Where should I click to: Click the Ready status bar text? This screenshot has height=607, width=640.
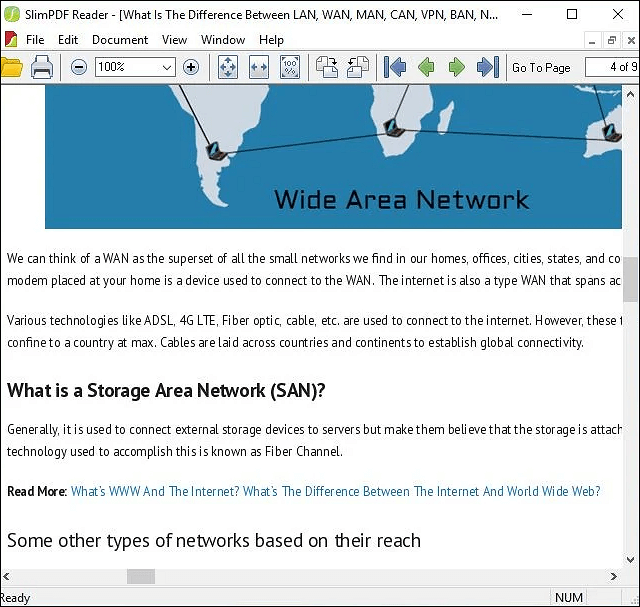(15, 598)
